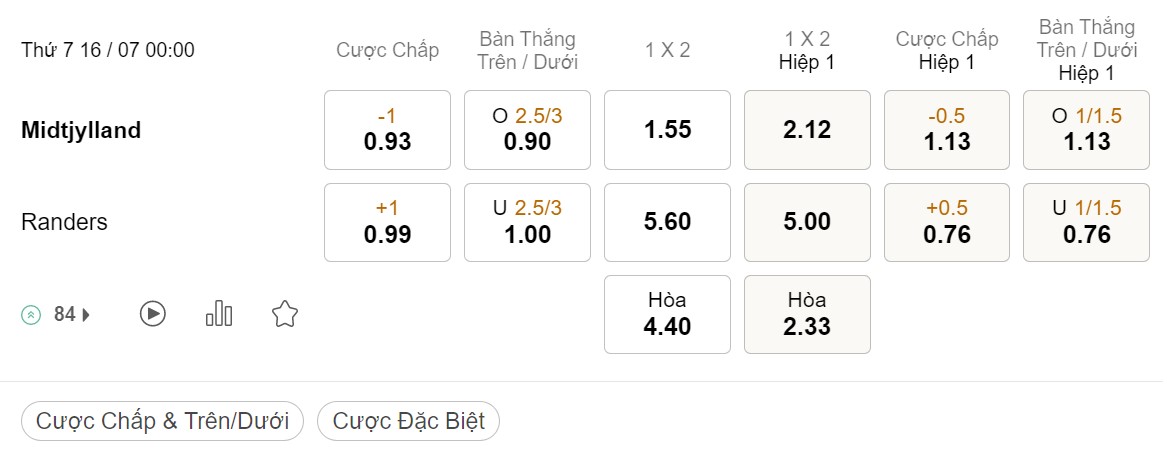The image size is (1167, 472).
Task: Open the Midtjylland team name link
Action: 81,130
